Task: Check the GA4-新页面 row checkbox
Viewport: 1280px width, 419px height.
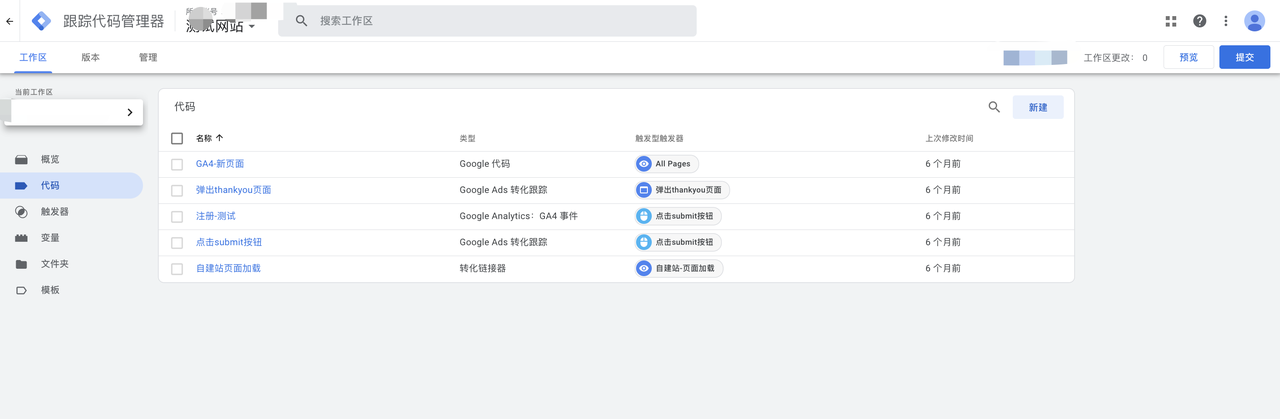Action: point(177,164)
